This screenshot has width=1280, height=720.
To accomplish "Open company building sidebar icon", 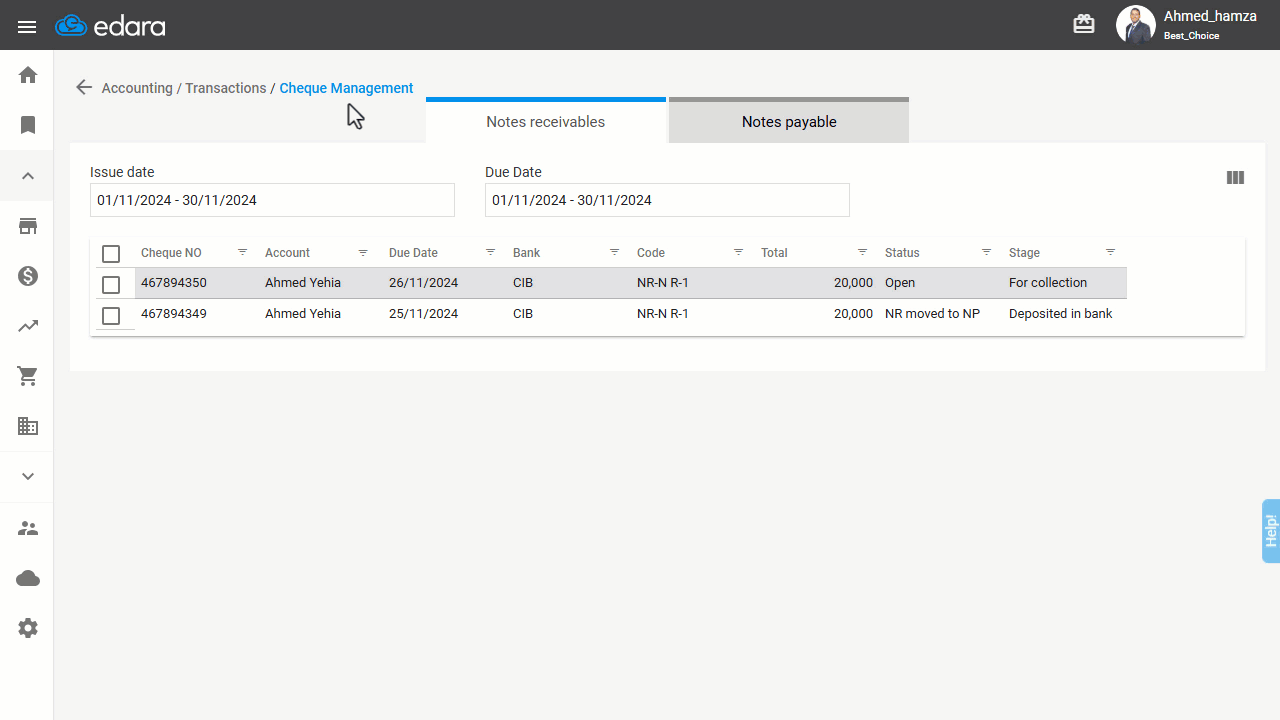I will pos(28,426).
